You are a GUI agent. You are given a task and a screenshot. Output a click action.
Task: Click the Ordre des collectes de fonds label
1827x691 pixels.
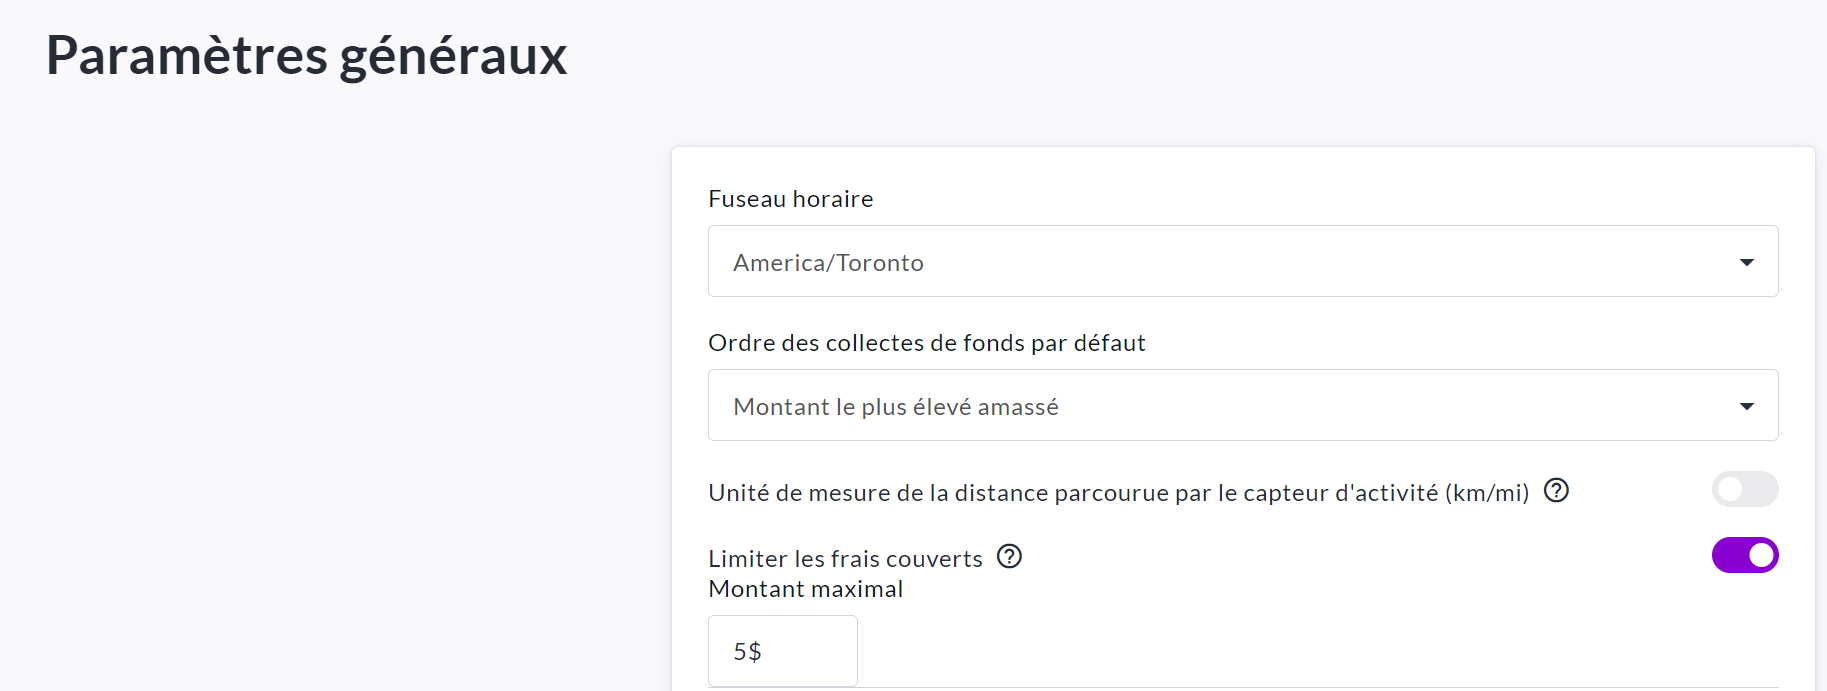click(926, 343)
